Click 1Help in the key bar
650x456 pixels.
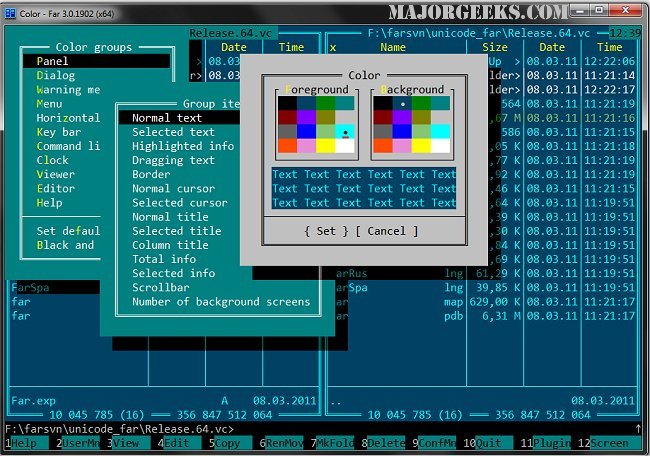tap(26, 443)
